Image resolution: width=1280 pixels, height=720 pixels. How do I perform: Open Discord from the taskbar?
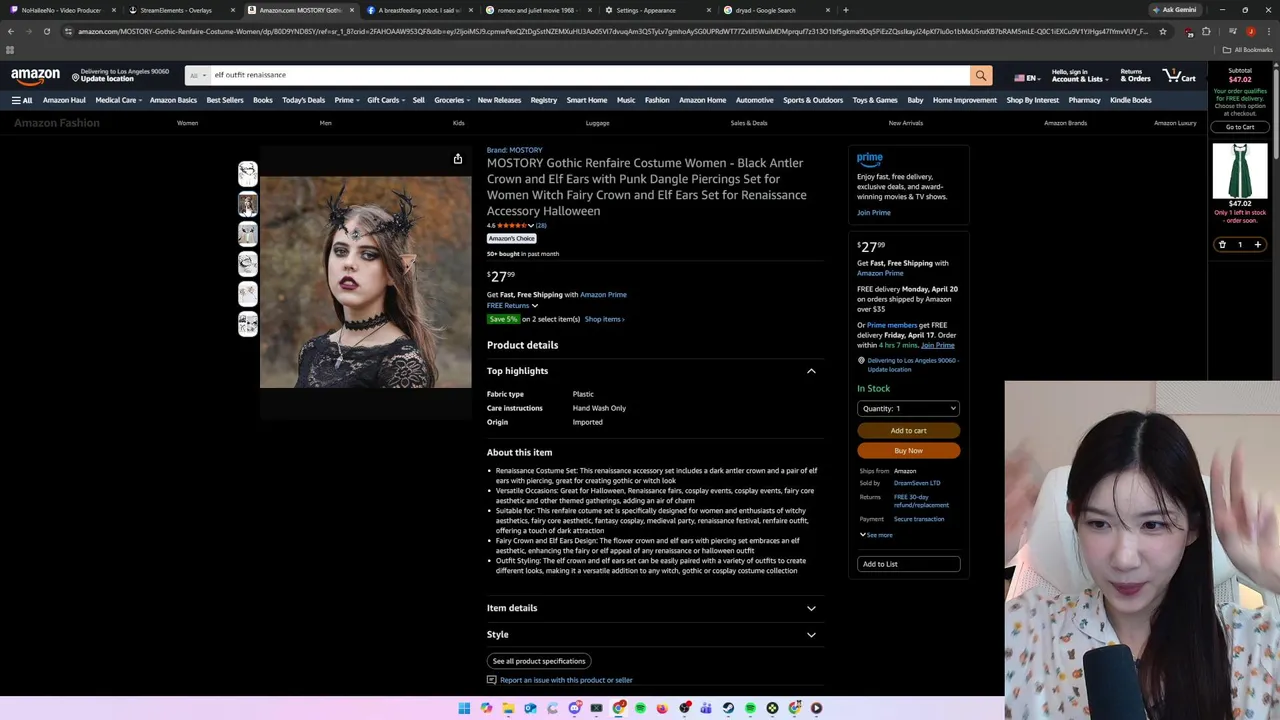[x=574, y=708]
